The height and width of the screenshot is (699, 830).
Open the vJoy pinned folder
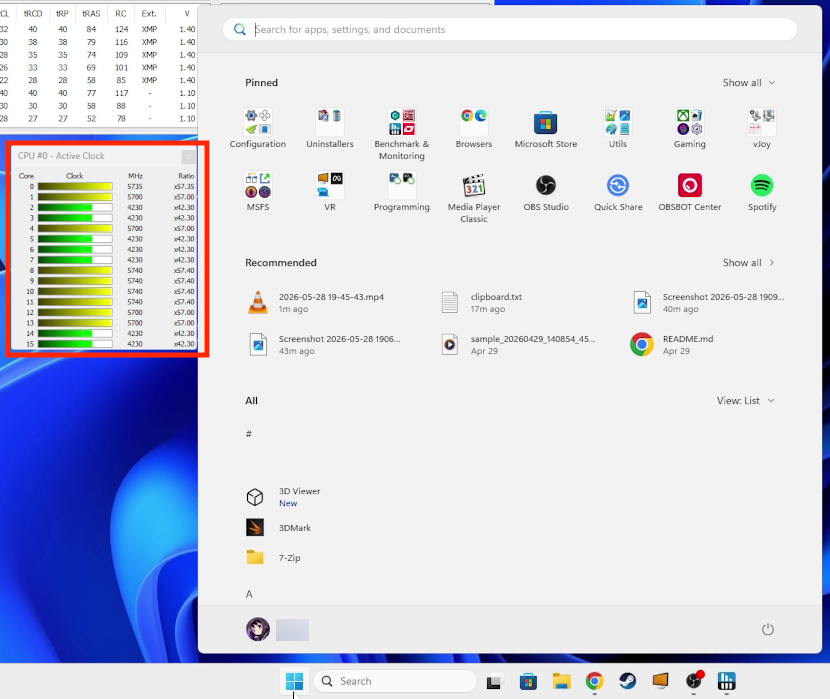(x=762, y=129)
